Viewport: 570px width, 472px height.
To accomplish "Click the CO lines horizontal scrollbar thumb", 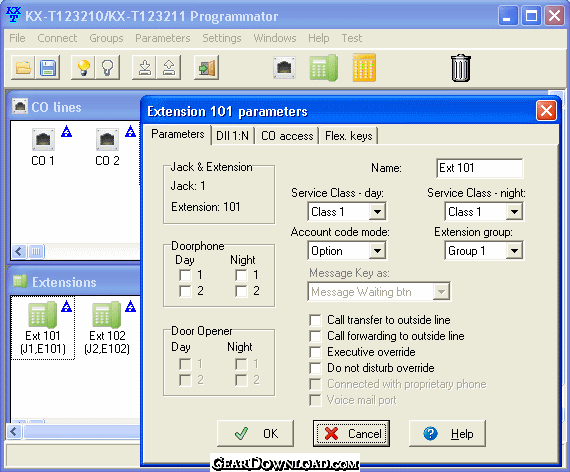I will coord(36,251).
